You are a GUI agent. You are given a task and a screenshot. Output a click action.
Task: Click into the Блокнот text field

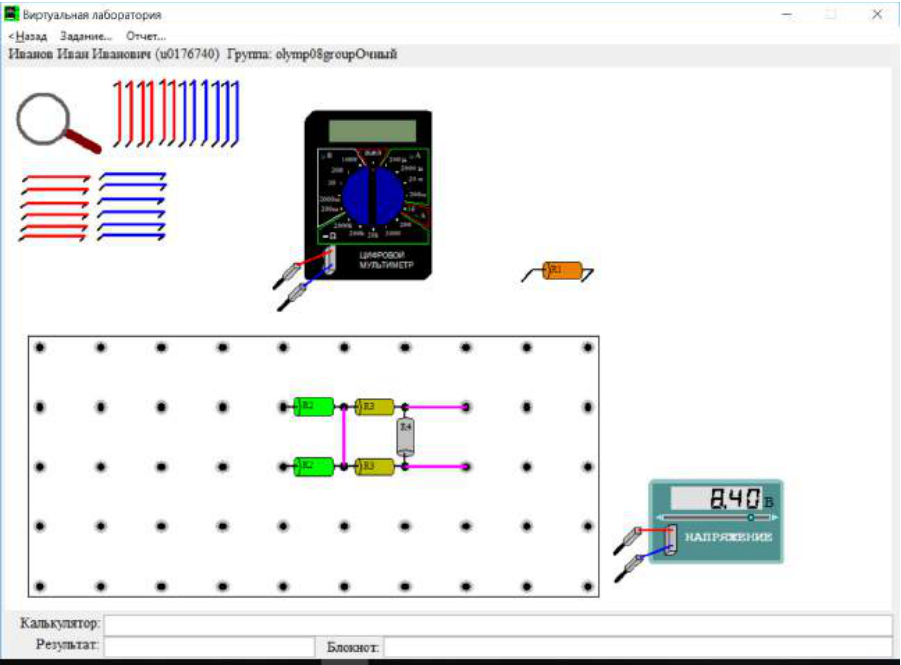(x=638, y=647)
